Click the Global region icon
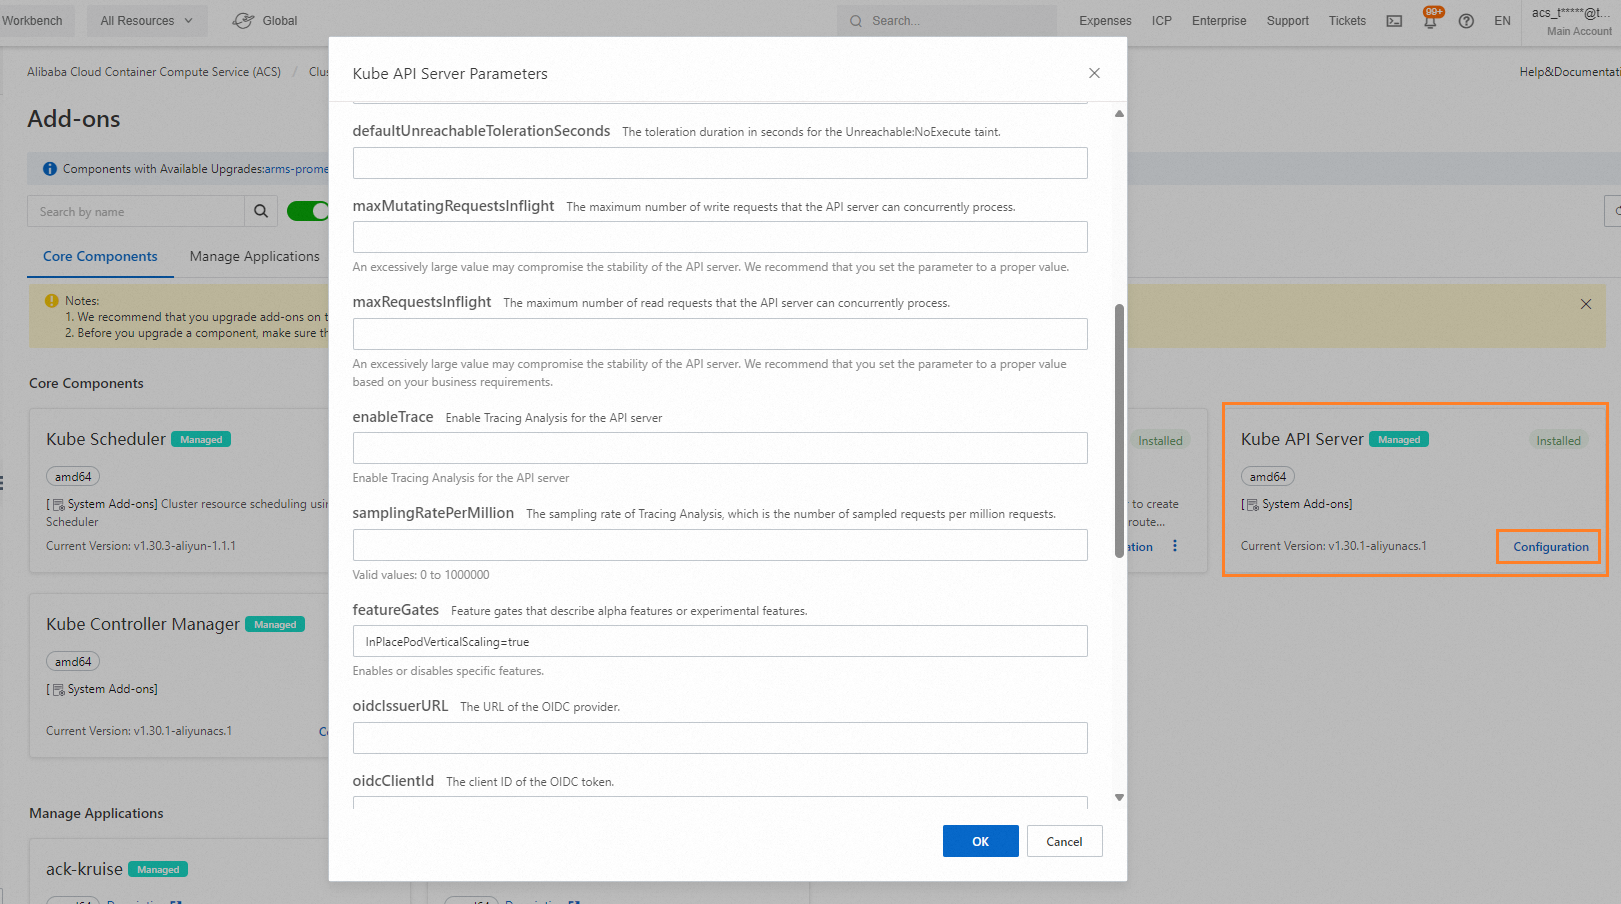The width and height of the screenshot is (1621, 904). click(x=243, y=20)
